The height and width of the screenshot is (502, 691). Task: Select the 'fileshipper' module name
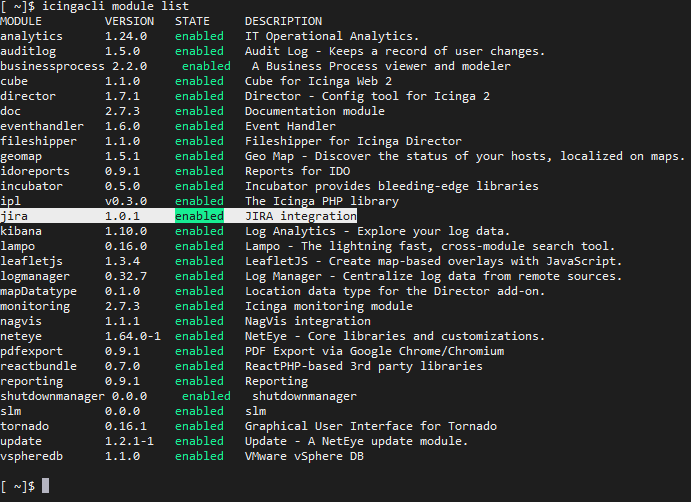pos(38,141)
